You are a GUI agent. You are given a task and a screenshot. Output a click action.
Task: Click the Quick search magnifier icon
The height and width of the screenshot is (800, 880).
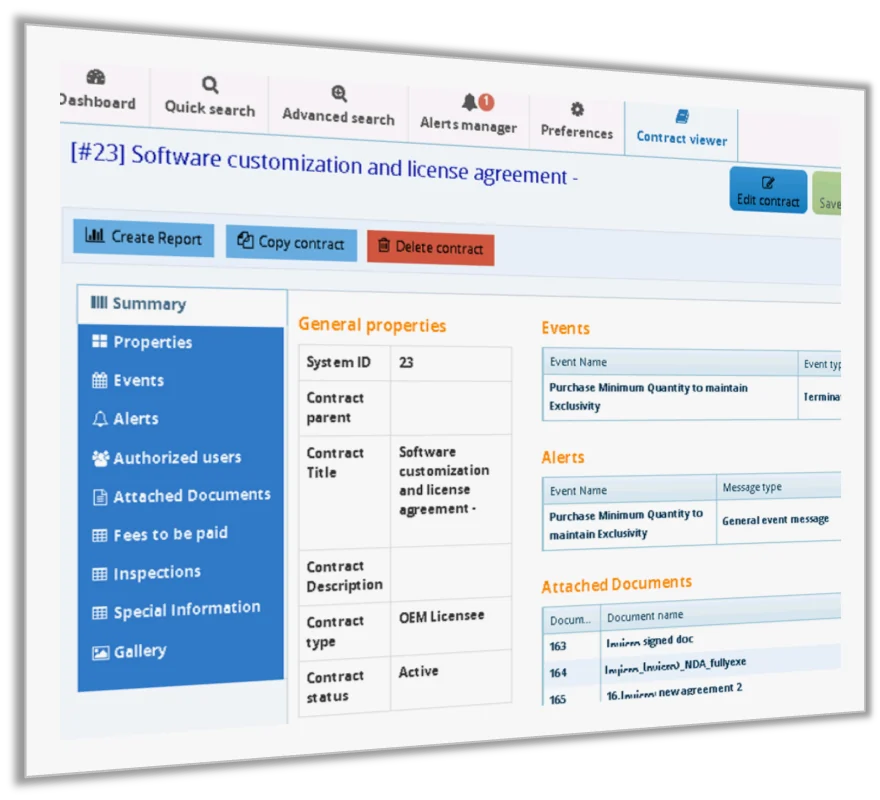pyautogui.click(x=210, y=85)
